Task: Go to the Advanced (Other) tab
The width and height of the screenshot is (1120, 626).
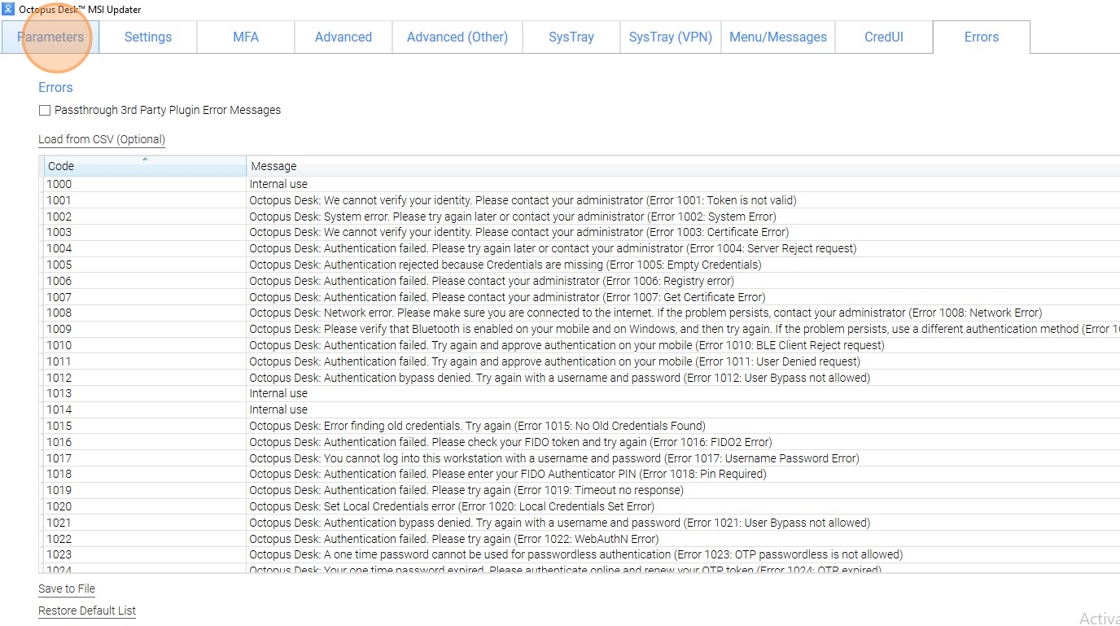Action: (457, 37)
